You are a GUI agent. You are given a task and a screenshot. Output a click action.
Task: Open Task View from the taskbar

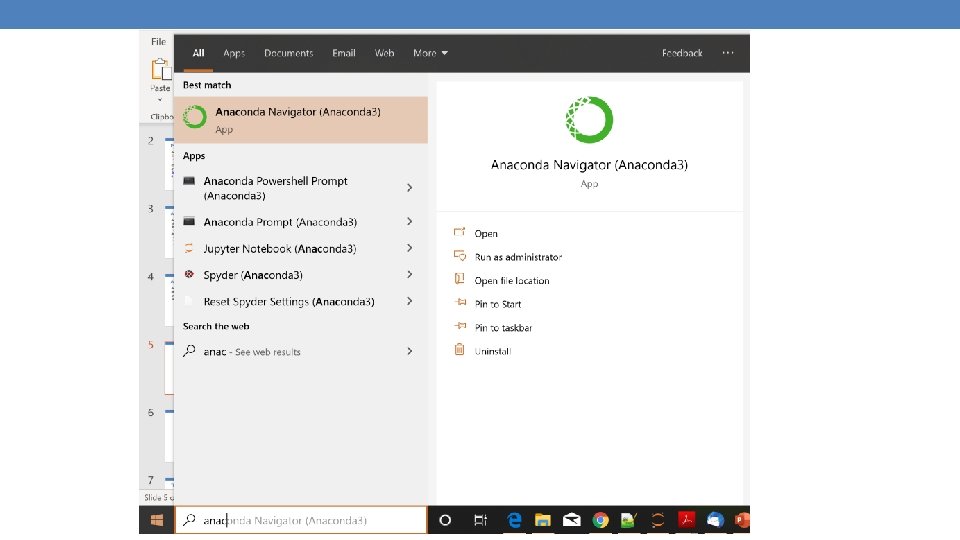pyautogui.click(x=481, y=520)
